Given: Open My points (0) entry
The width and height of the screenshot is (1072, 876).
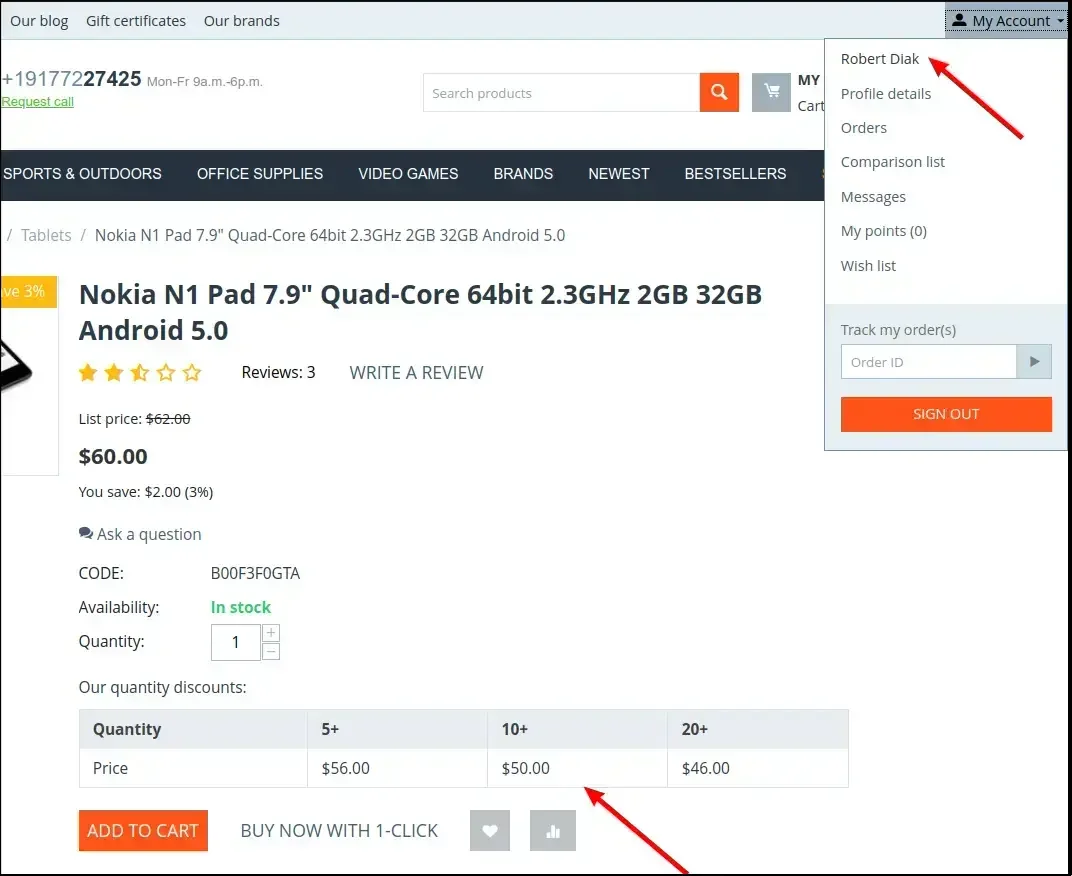Looking at the screenshot, I should click(883, 231).
